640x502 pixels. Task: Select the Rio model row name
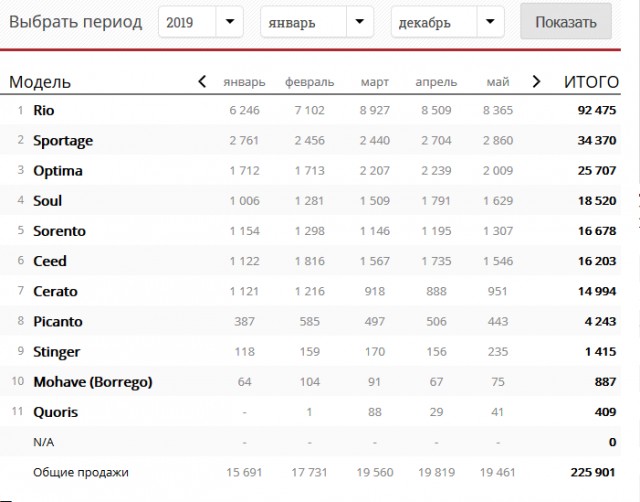click(44, 110)
